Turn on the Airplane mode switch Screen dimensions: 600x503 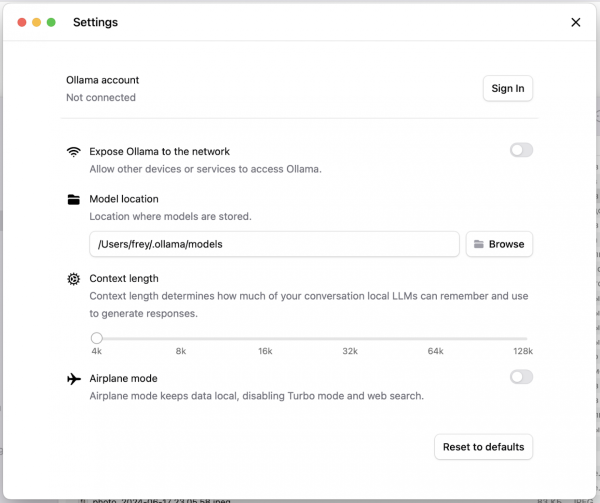521,377
